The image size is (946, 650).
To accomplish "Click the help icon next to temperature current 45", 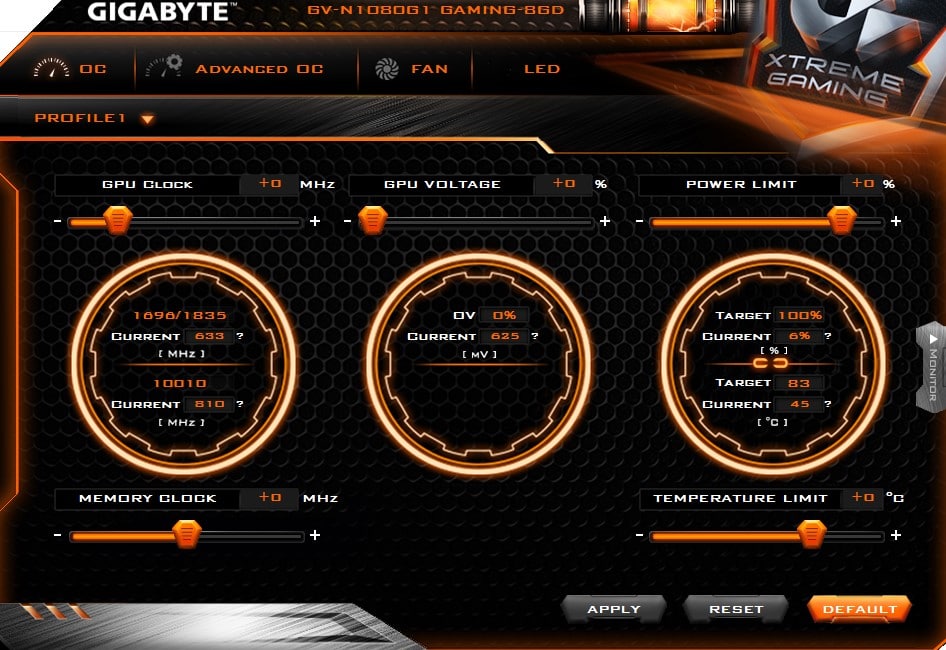I will point(827,405).
